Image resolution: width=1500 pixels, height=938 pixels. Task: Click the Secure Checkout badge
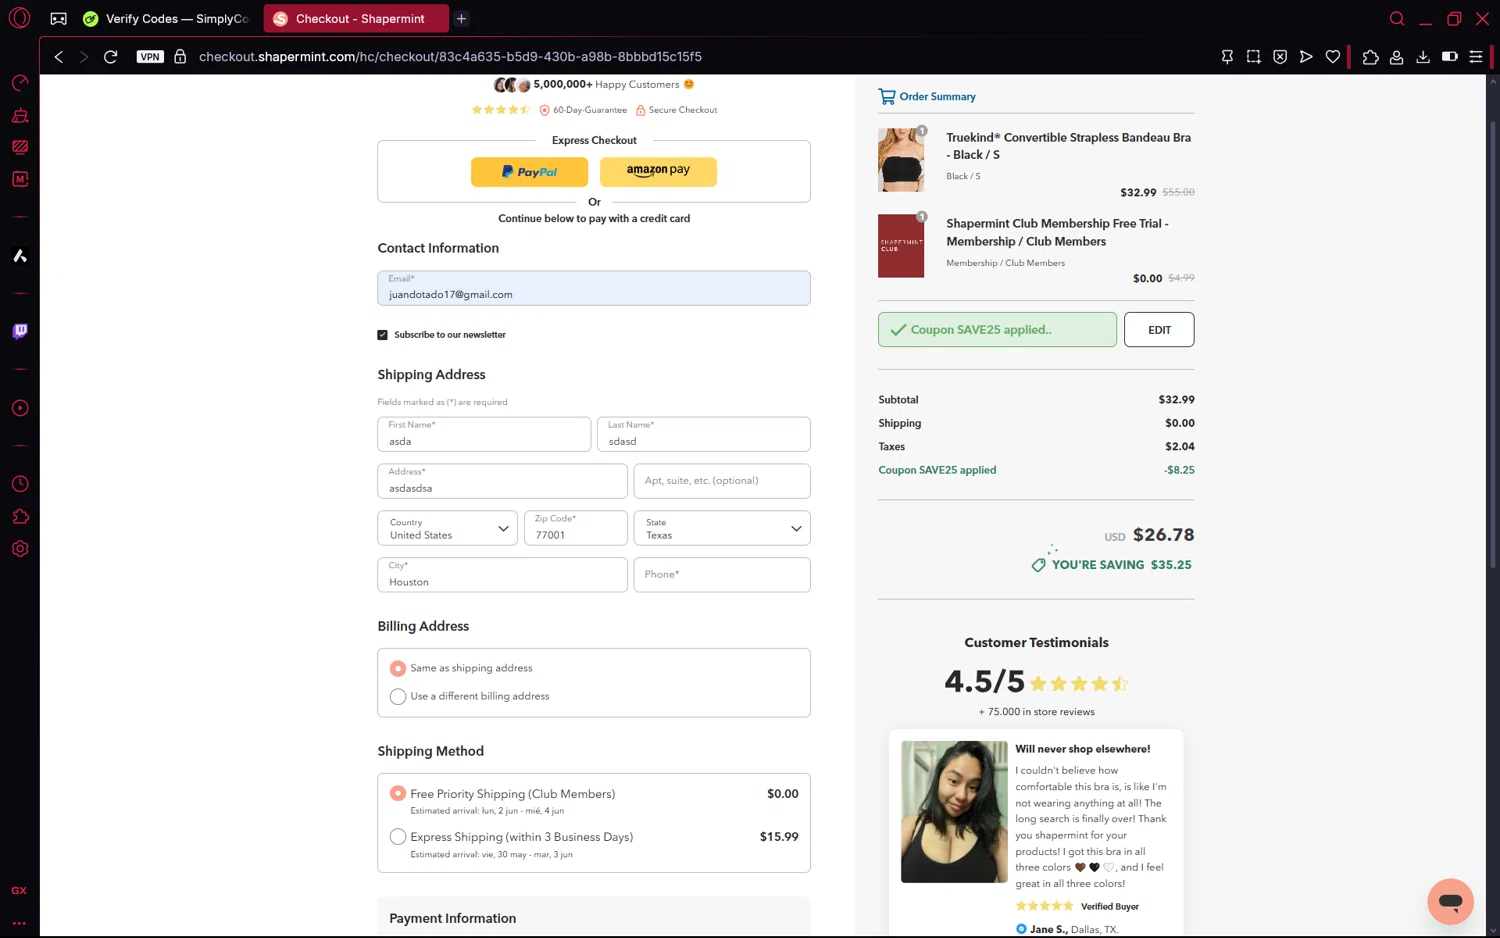pyautogui.click(x=677, y=110)
